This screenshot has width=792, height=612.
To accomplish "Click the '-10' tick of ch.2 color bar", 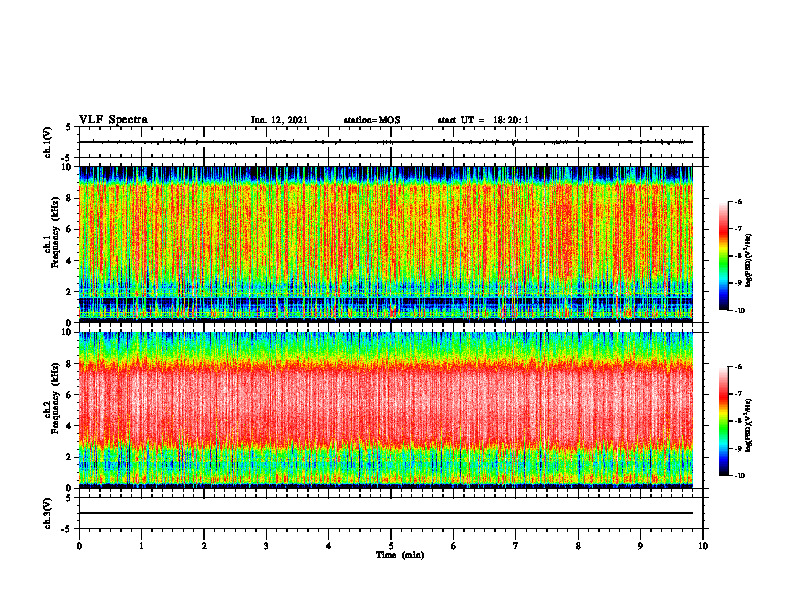I will point(739,476).
